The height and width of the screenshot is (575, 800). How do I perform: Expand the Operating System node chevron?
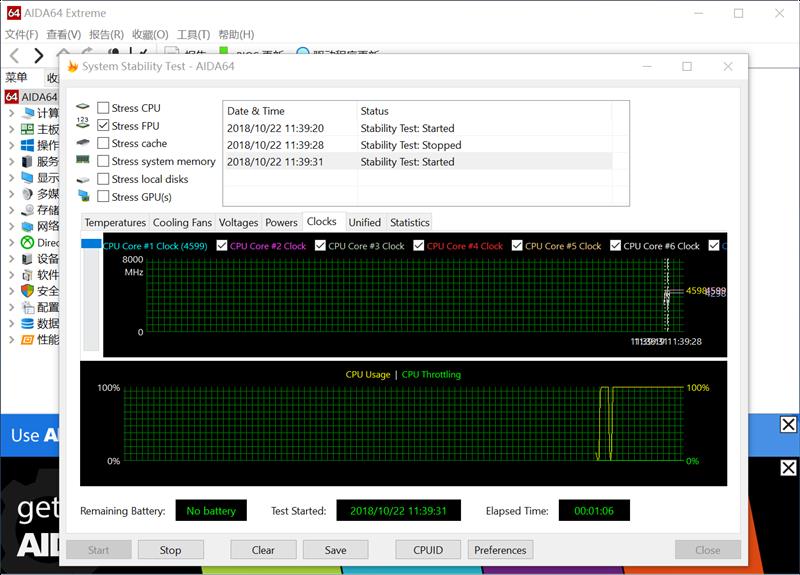click(x=11, y=145)
